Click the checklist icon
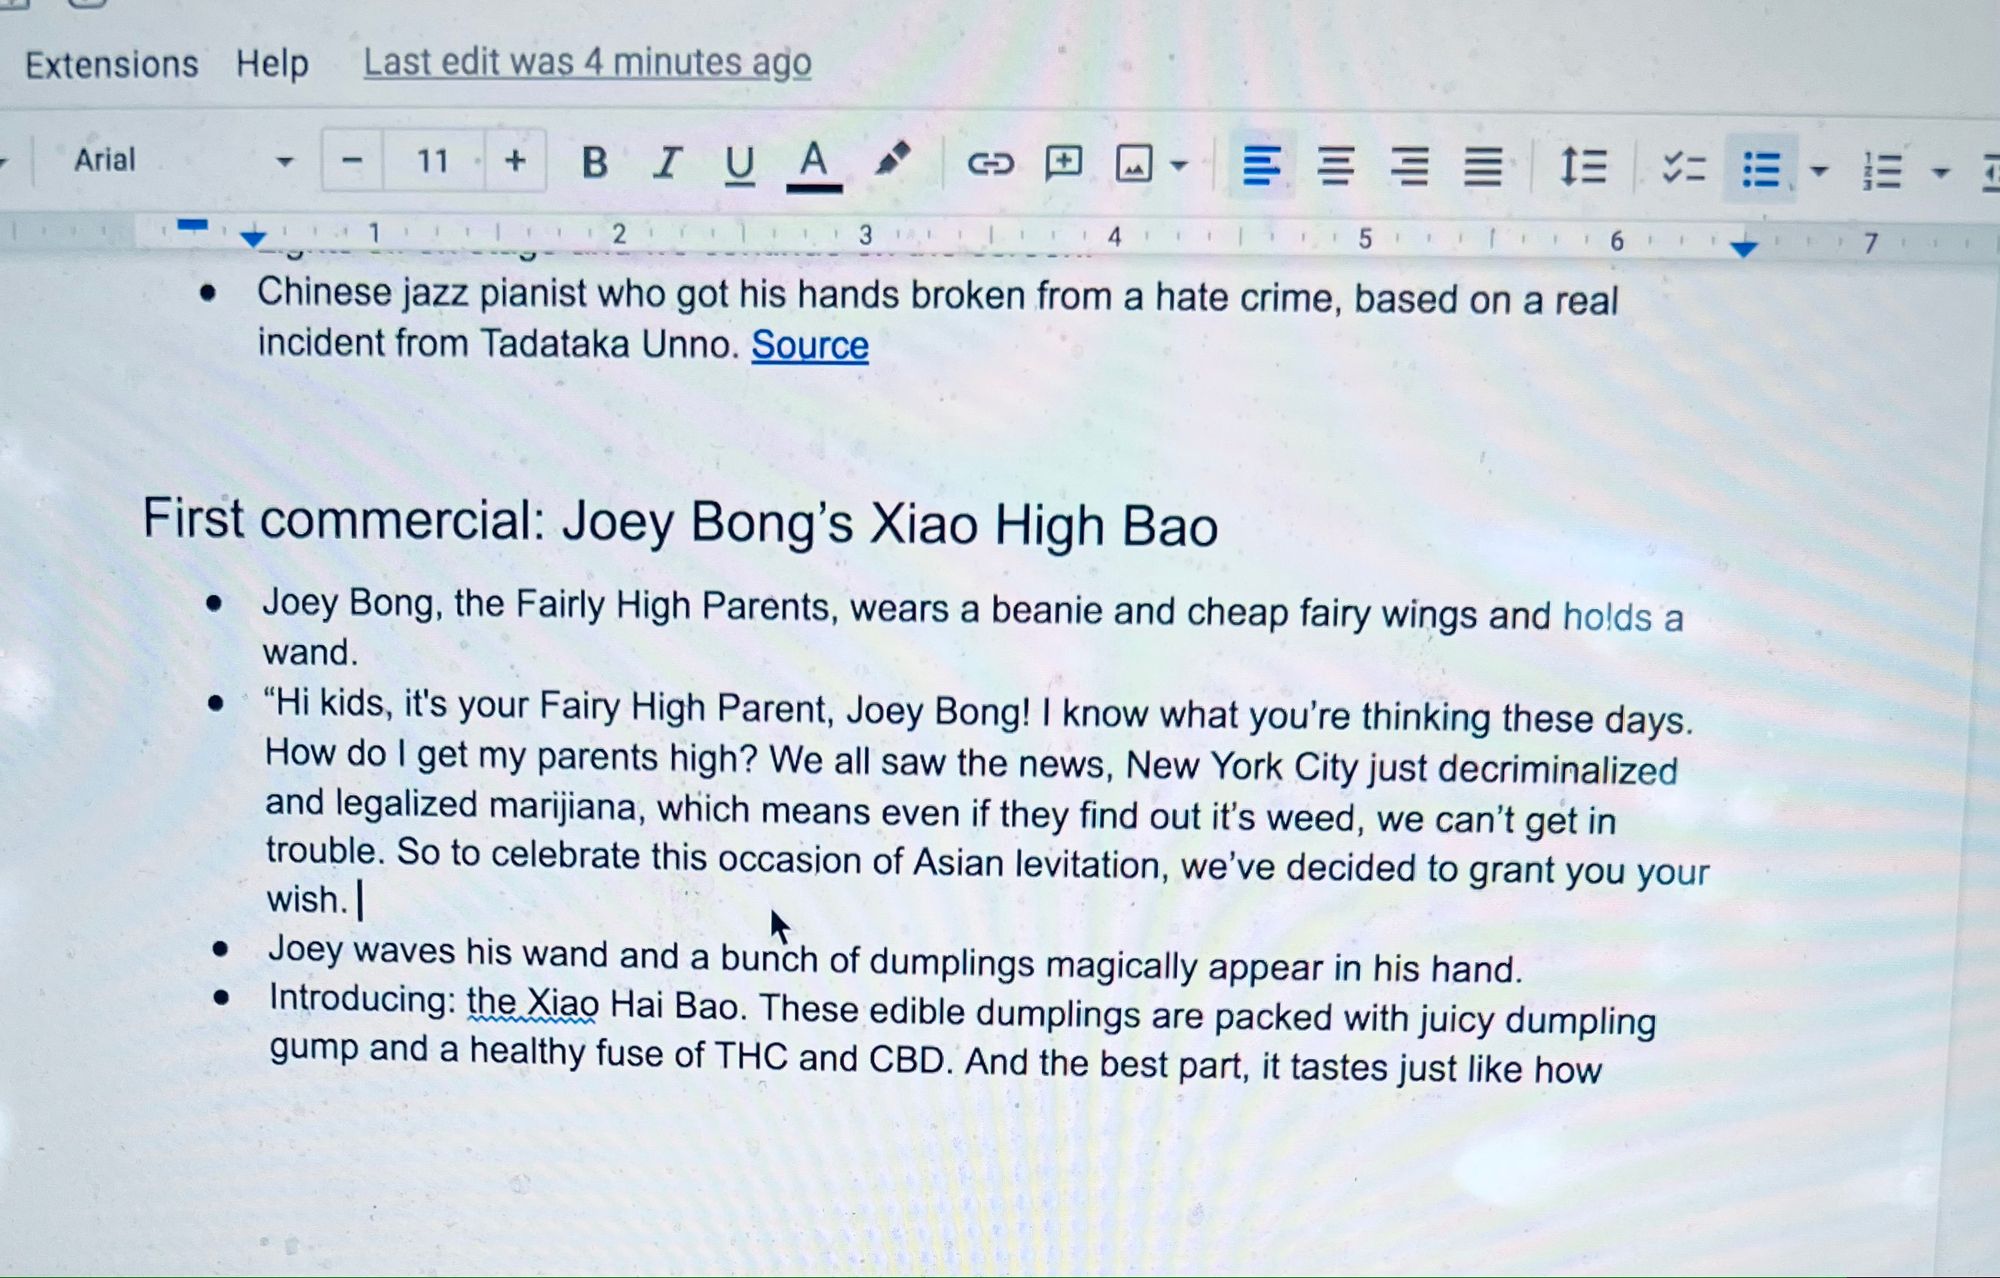This screenshot has width=2000, height=1278. click(x=1683, y=168)
